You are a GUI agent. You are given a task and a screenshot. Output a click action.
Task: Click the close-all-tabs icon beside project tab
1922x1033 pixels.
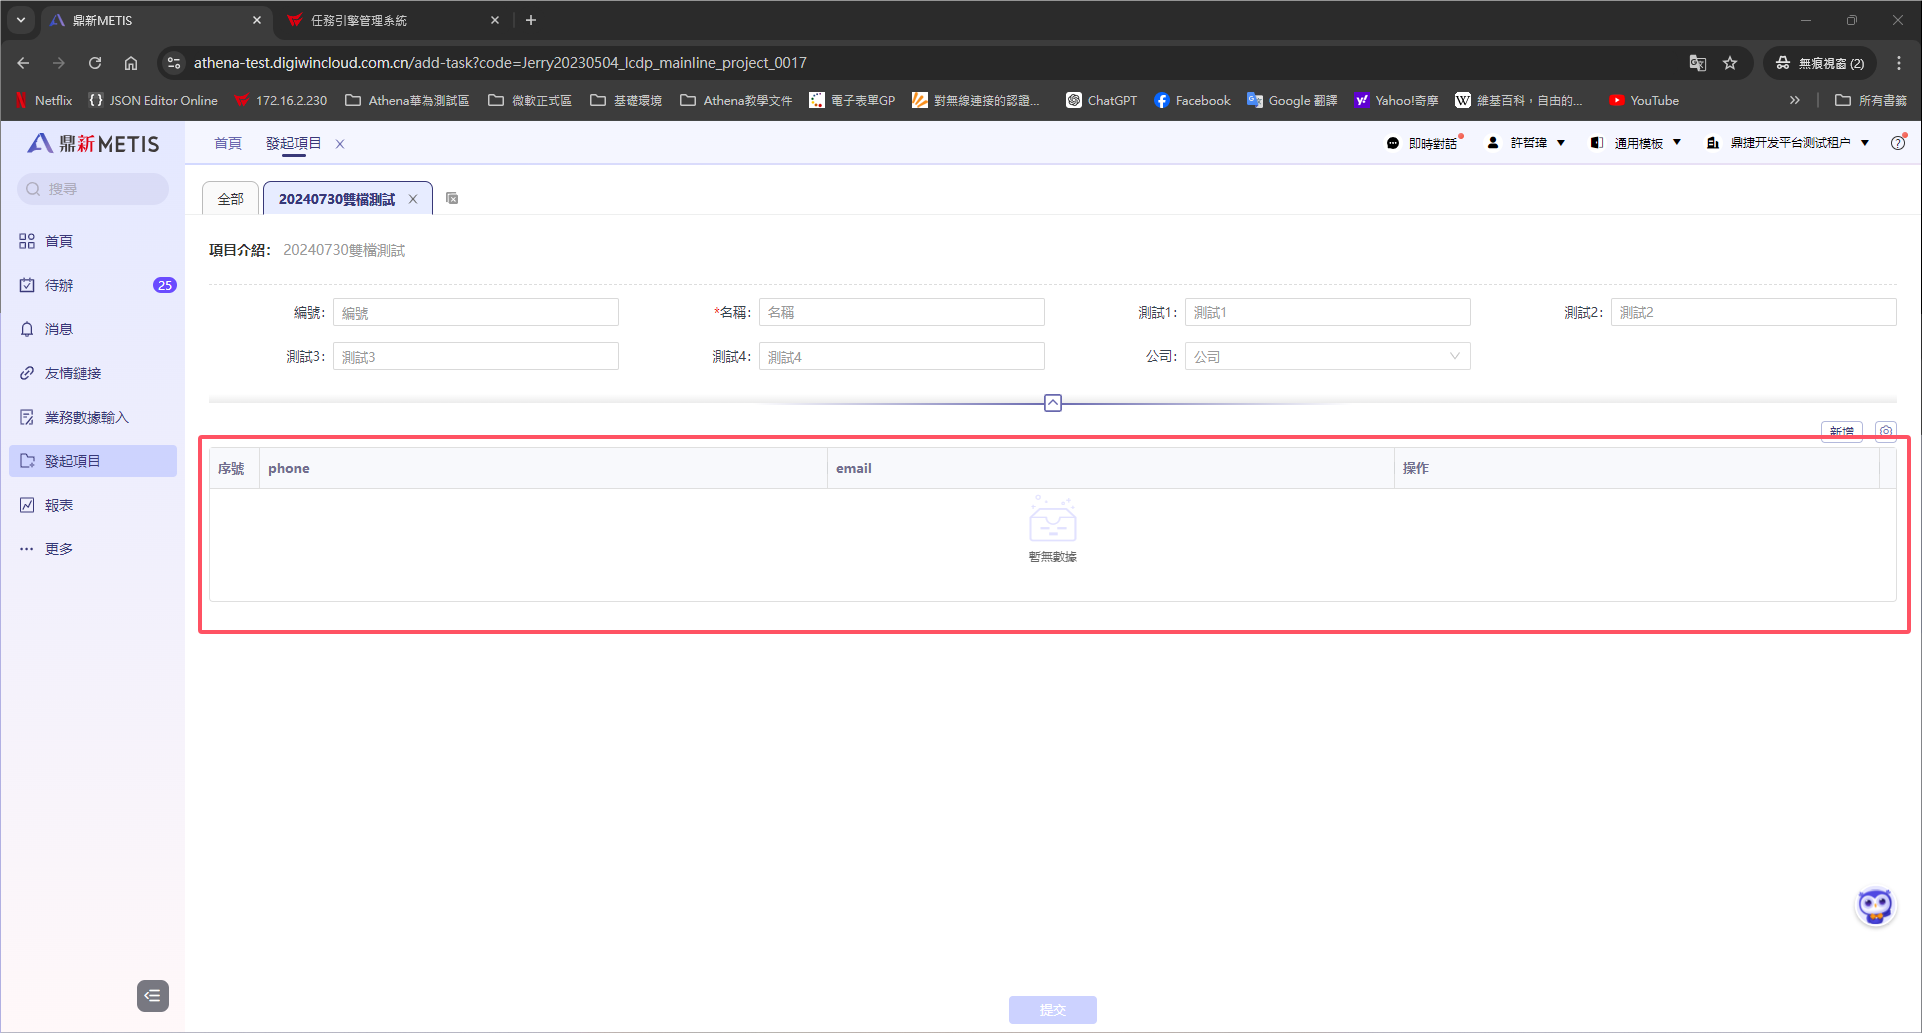(452, 198)
